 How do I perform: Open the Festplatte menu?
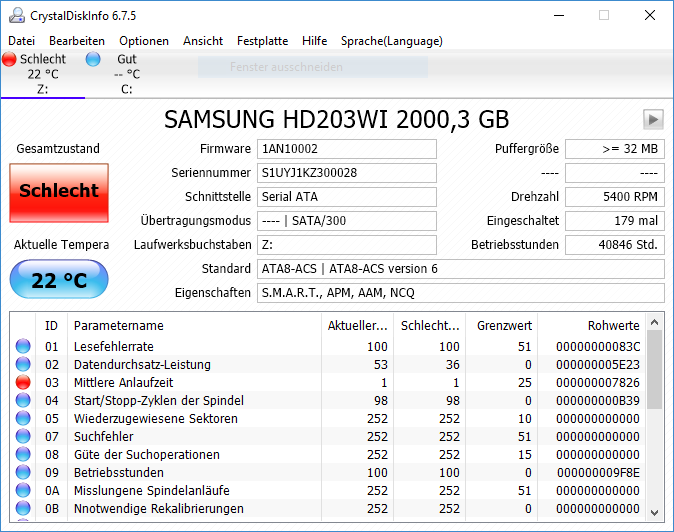point(262,41)
